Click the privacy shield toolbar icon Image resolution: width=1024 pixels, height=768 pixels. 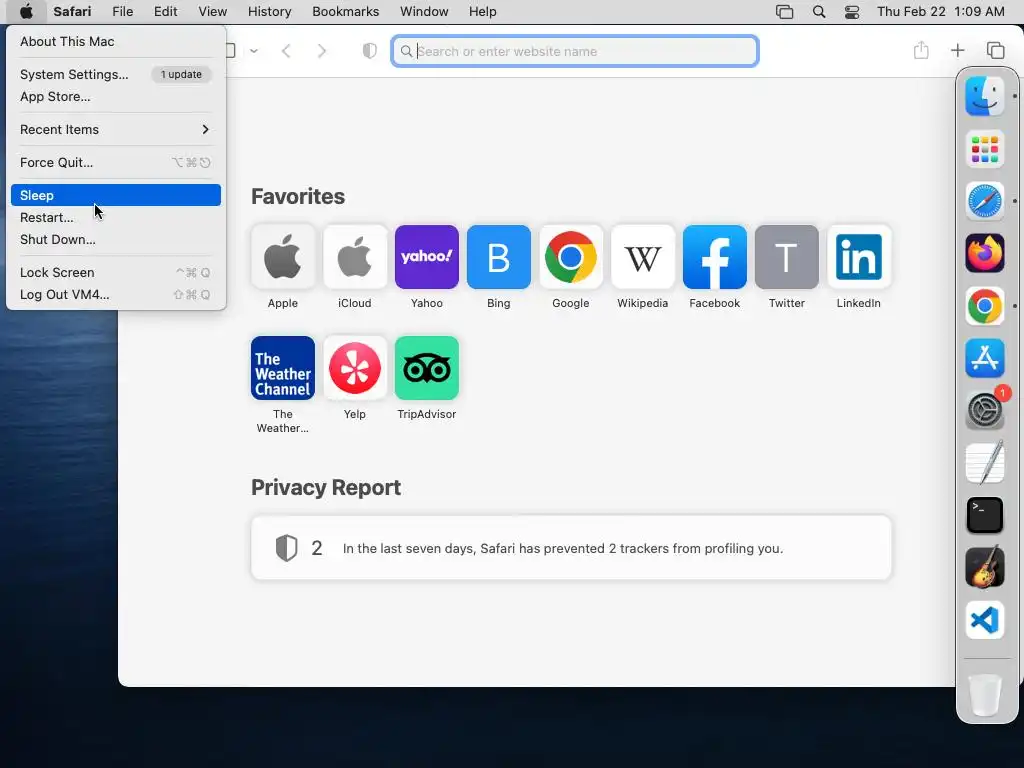pos(370,51)
